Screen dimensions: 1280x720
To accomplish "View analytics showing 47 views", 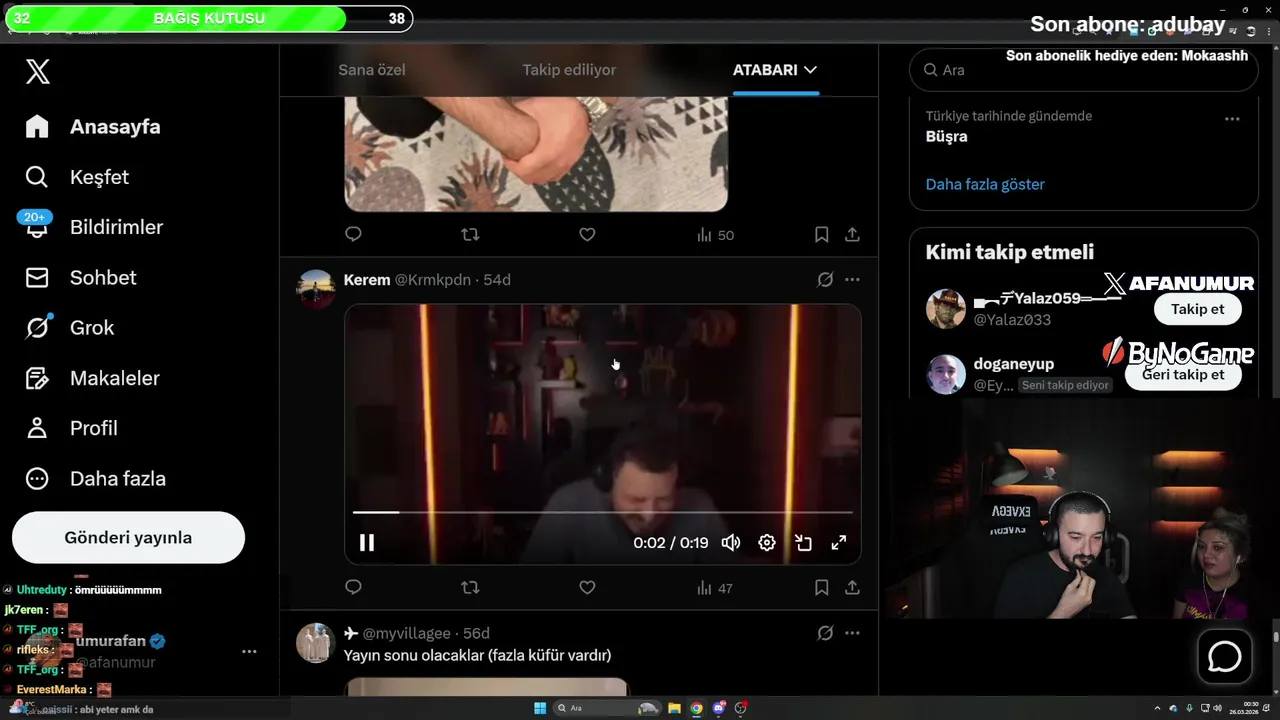I will 715,588.
